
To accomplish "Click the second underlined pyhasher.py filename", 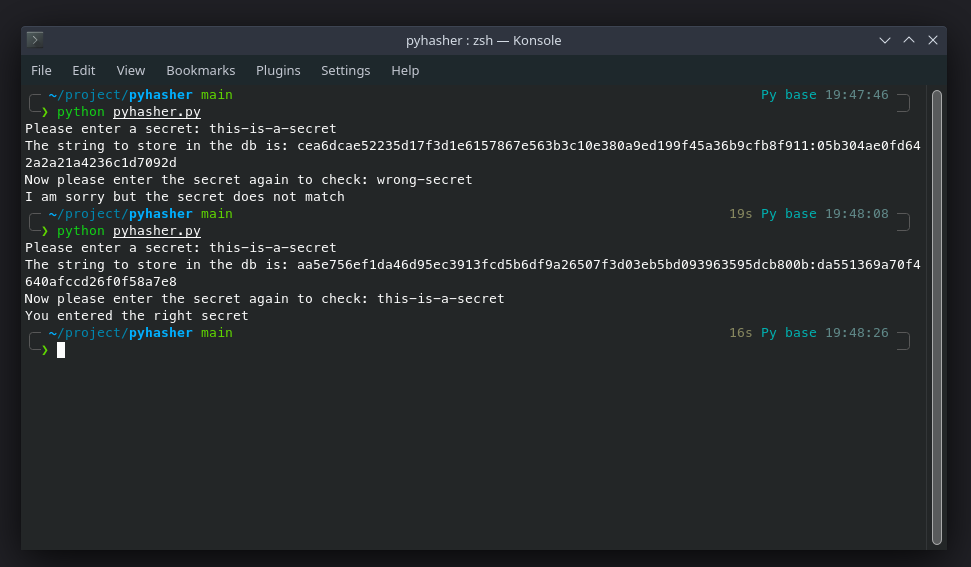I will tap(157, 231).
